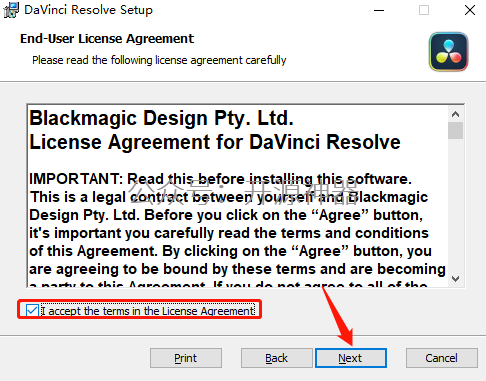
Task: Click the license scrollbar down arrow
Action: (455, 279)
